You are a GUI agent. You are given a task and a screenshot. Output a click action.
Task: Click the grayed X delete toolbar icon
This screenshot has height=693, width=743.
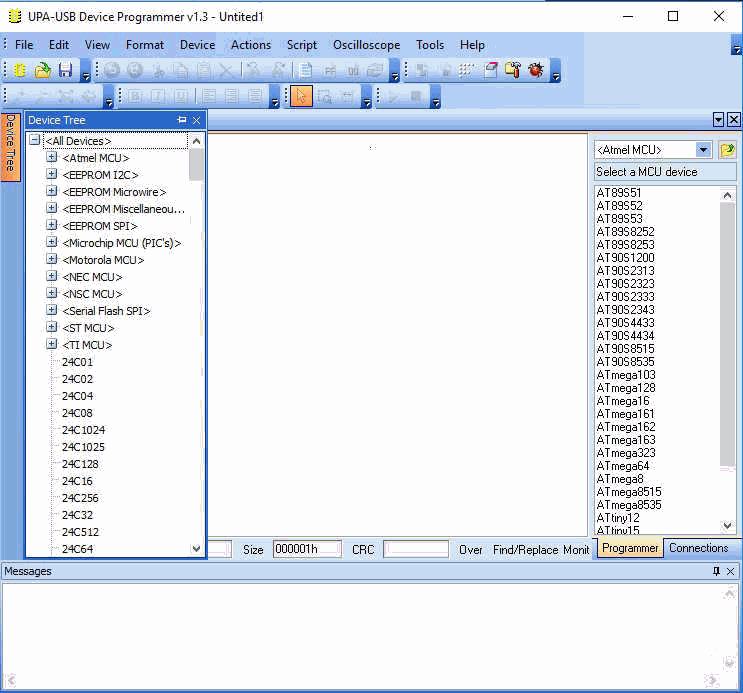[227, 70]
